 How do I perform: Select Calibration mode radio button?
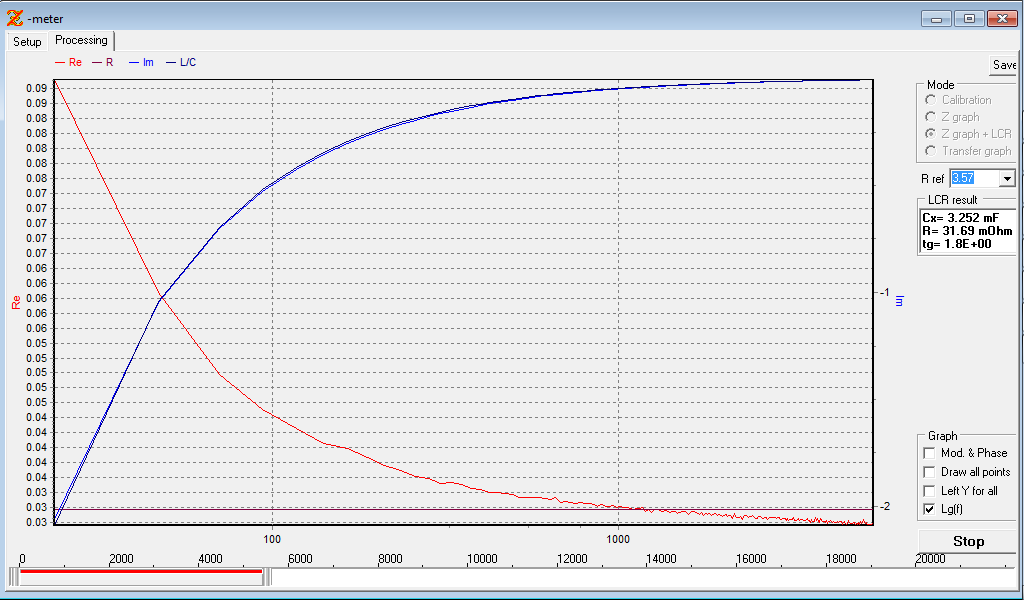tap(931, 100)
